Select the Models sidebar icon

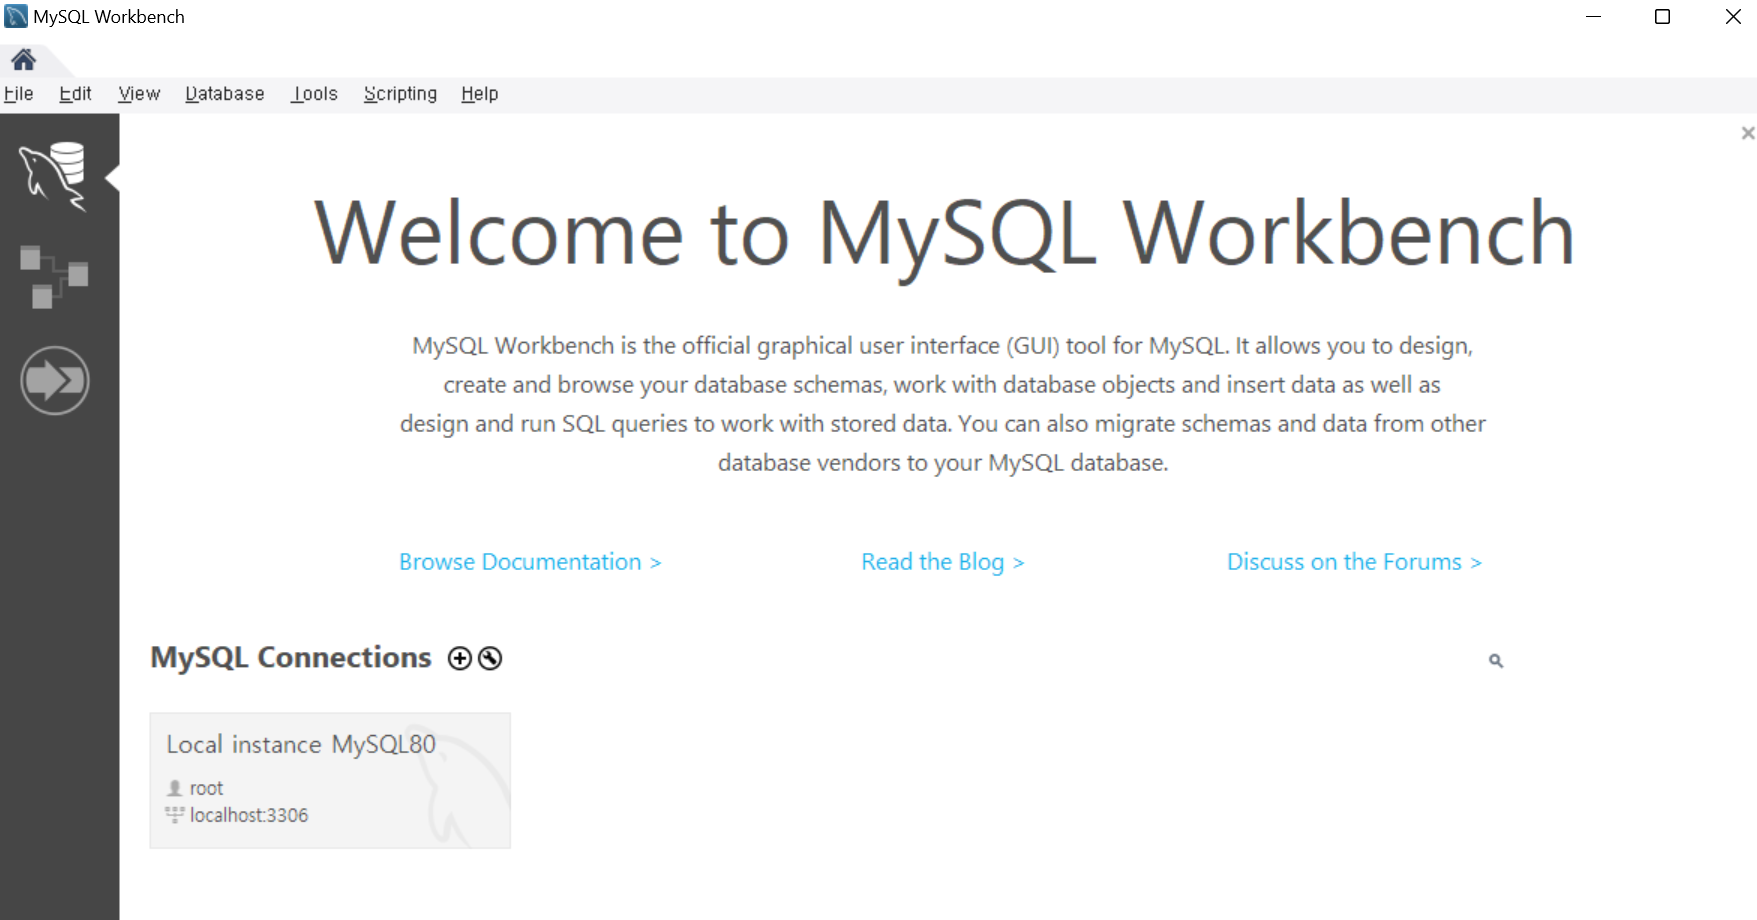tap(55, 277)
